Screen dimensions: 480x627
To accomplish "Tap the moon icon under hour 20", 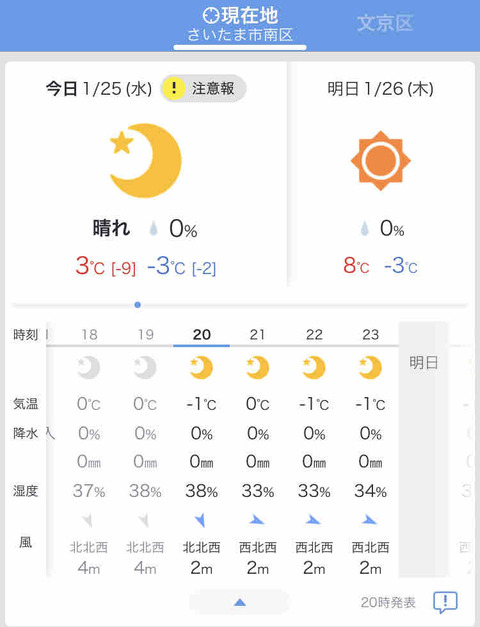I will pyautogui.click(x=201, y=367).
